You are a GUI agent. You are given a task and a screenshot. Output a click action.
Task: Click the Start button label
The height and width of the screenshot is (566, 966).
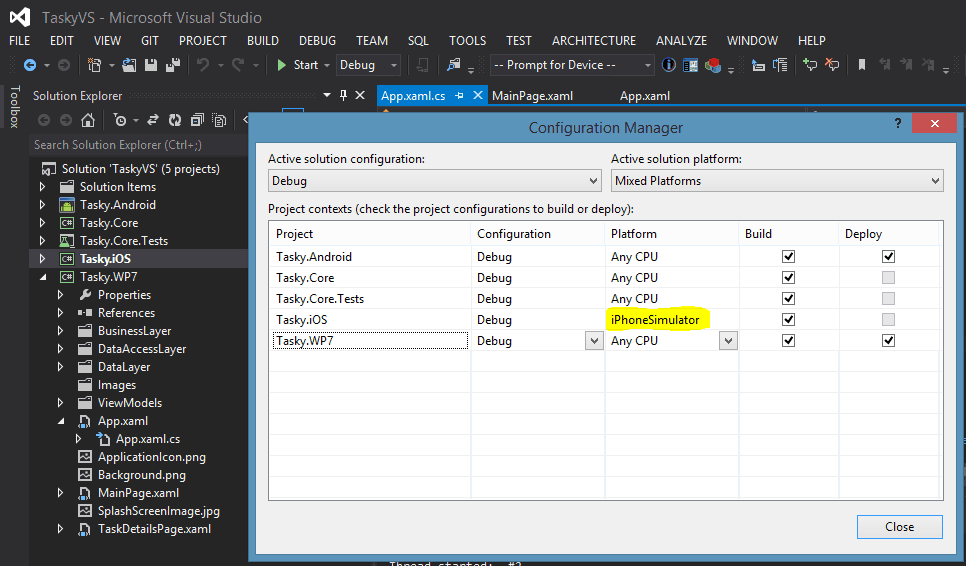coord(306,65)
